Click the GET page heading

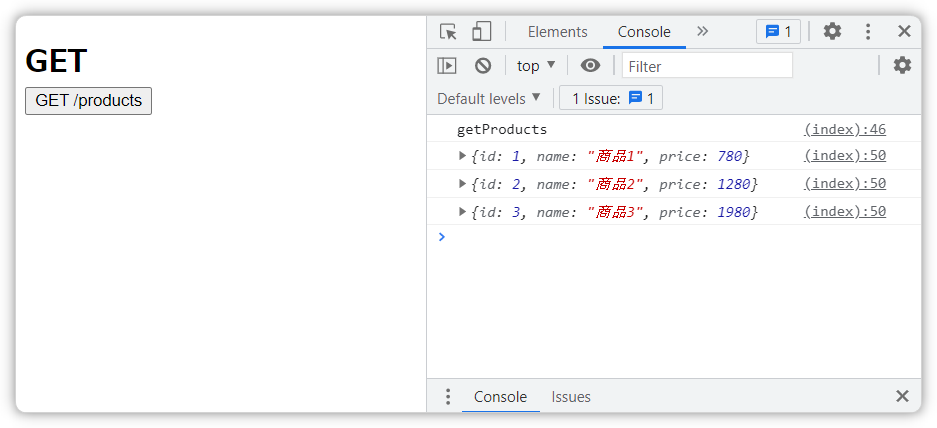56,61
